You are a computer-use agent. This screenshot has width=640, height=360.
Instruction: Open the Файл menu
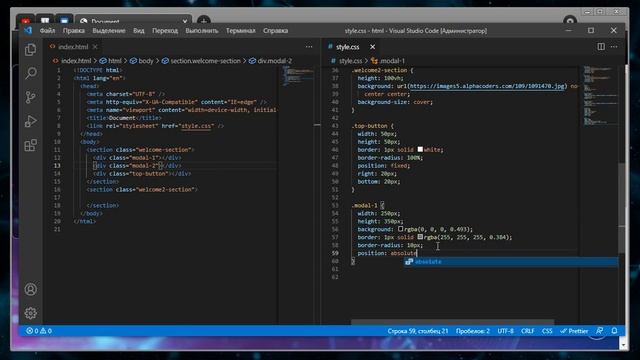click(x=47, y=31)
